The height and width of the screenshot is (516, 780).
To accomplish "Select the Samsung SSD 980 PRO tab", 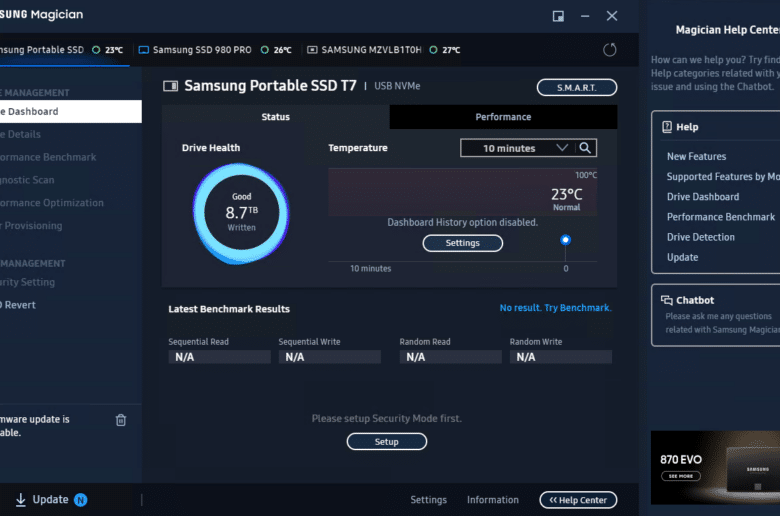I will [215, 50].
